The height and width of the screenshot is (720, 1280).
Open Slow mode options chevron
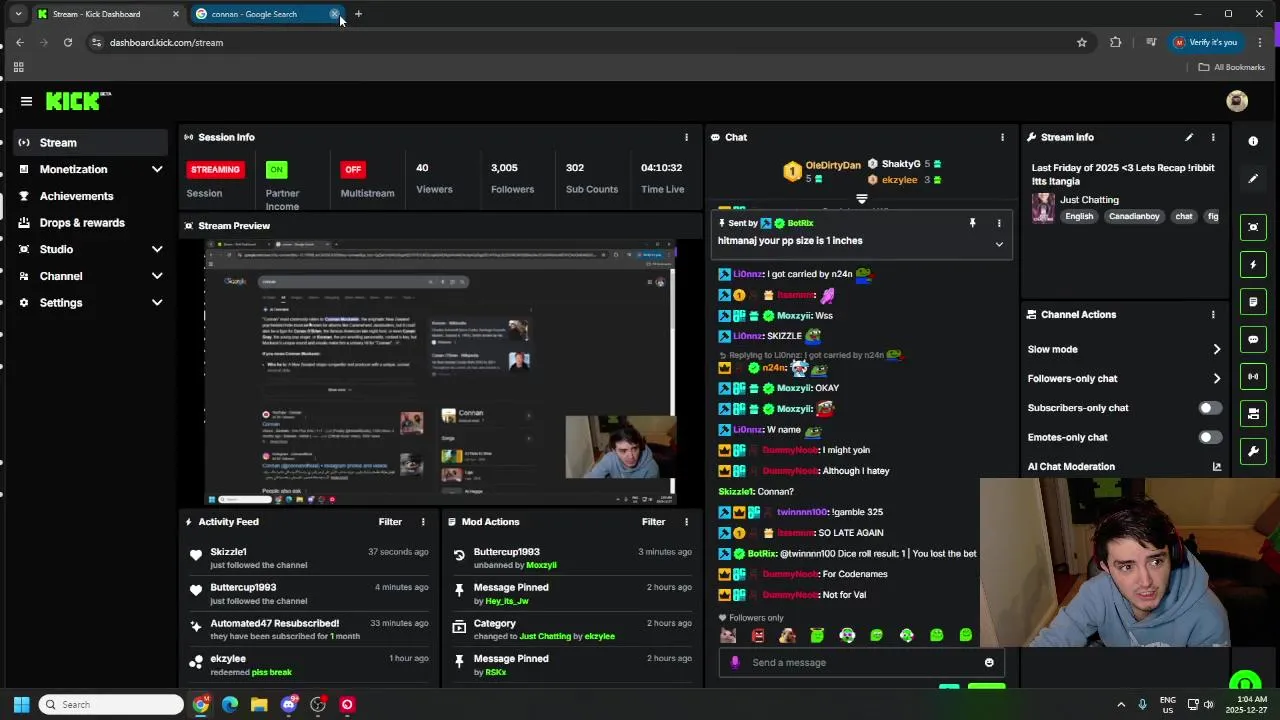coord(1216,349)
